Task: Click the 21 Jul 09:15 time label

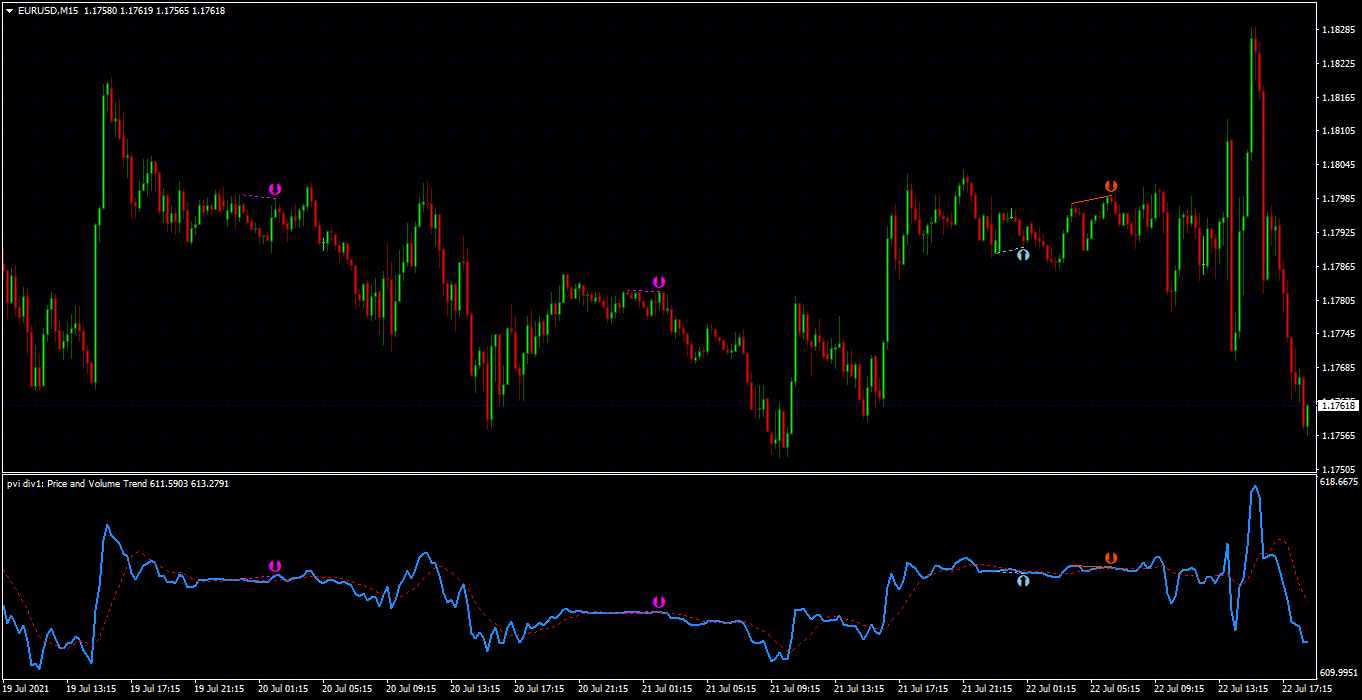Action: click(795, 689)
